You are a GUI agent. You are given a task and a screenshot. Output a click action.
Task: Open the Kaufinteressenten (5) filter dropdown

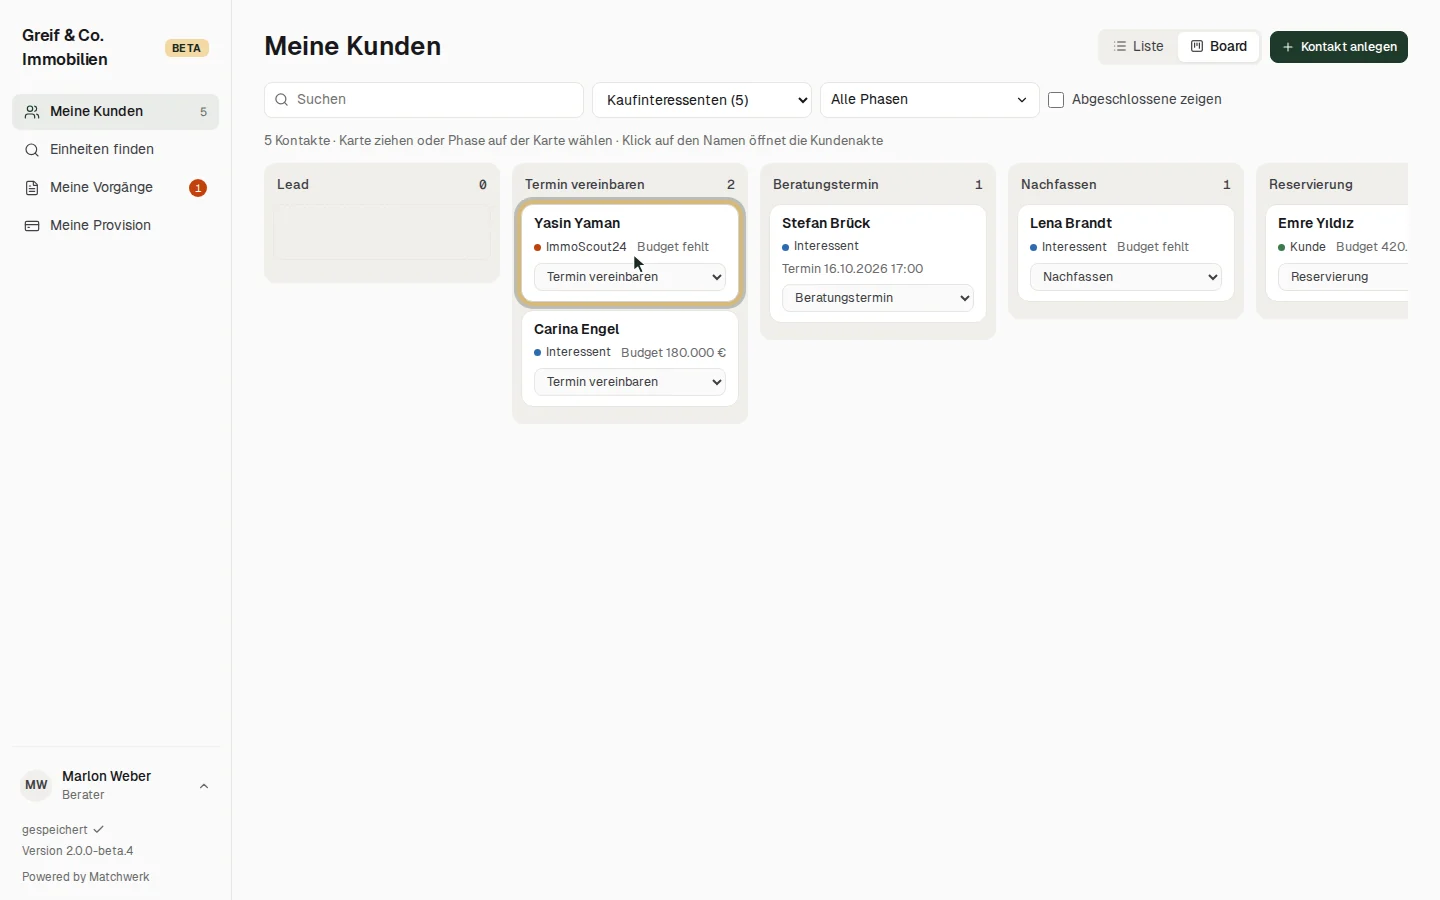tap(702, 100)
